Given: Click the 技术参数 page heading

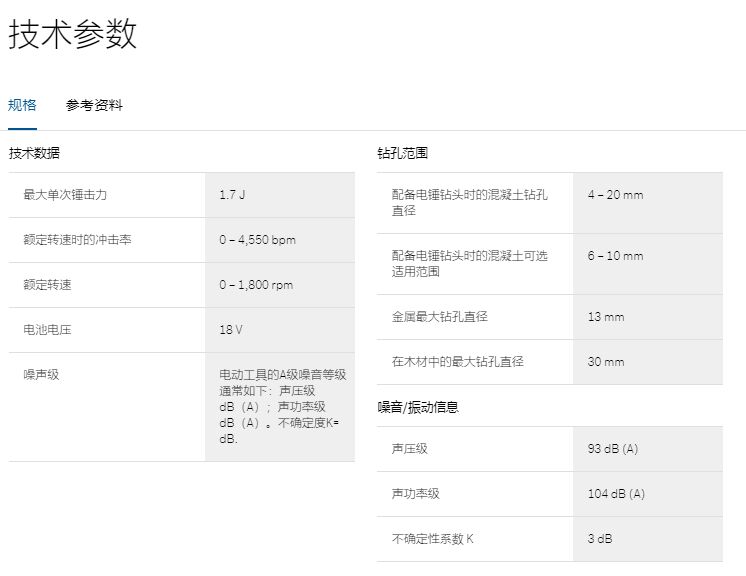Looking at the screenshot, I should point(72,34).
